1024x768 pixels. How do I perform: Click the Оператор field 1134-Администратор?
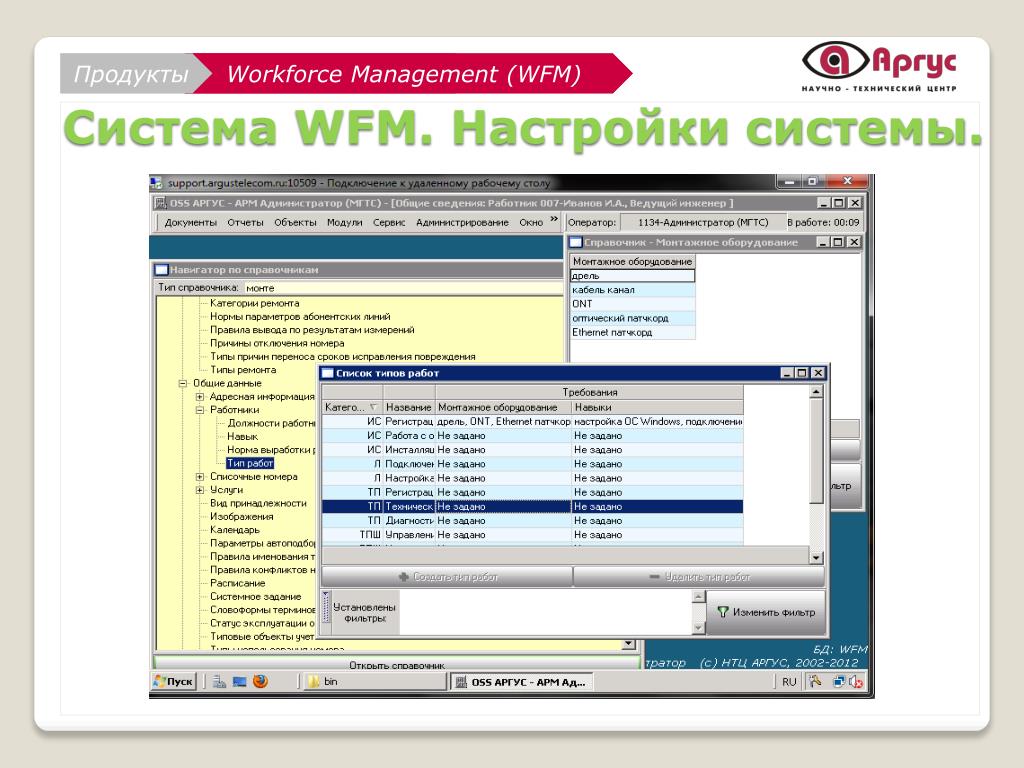tap(703, 223)
